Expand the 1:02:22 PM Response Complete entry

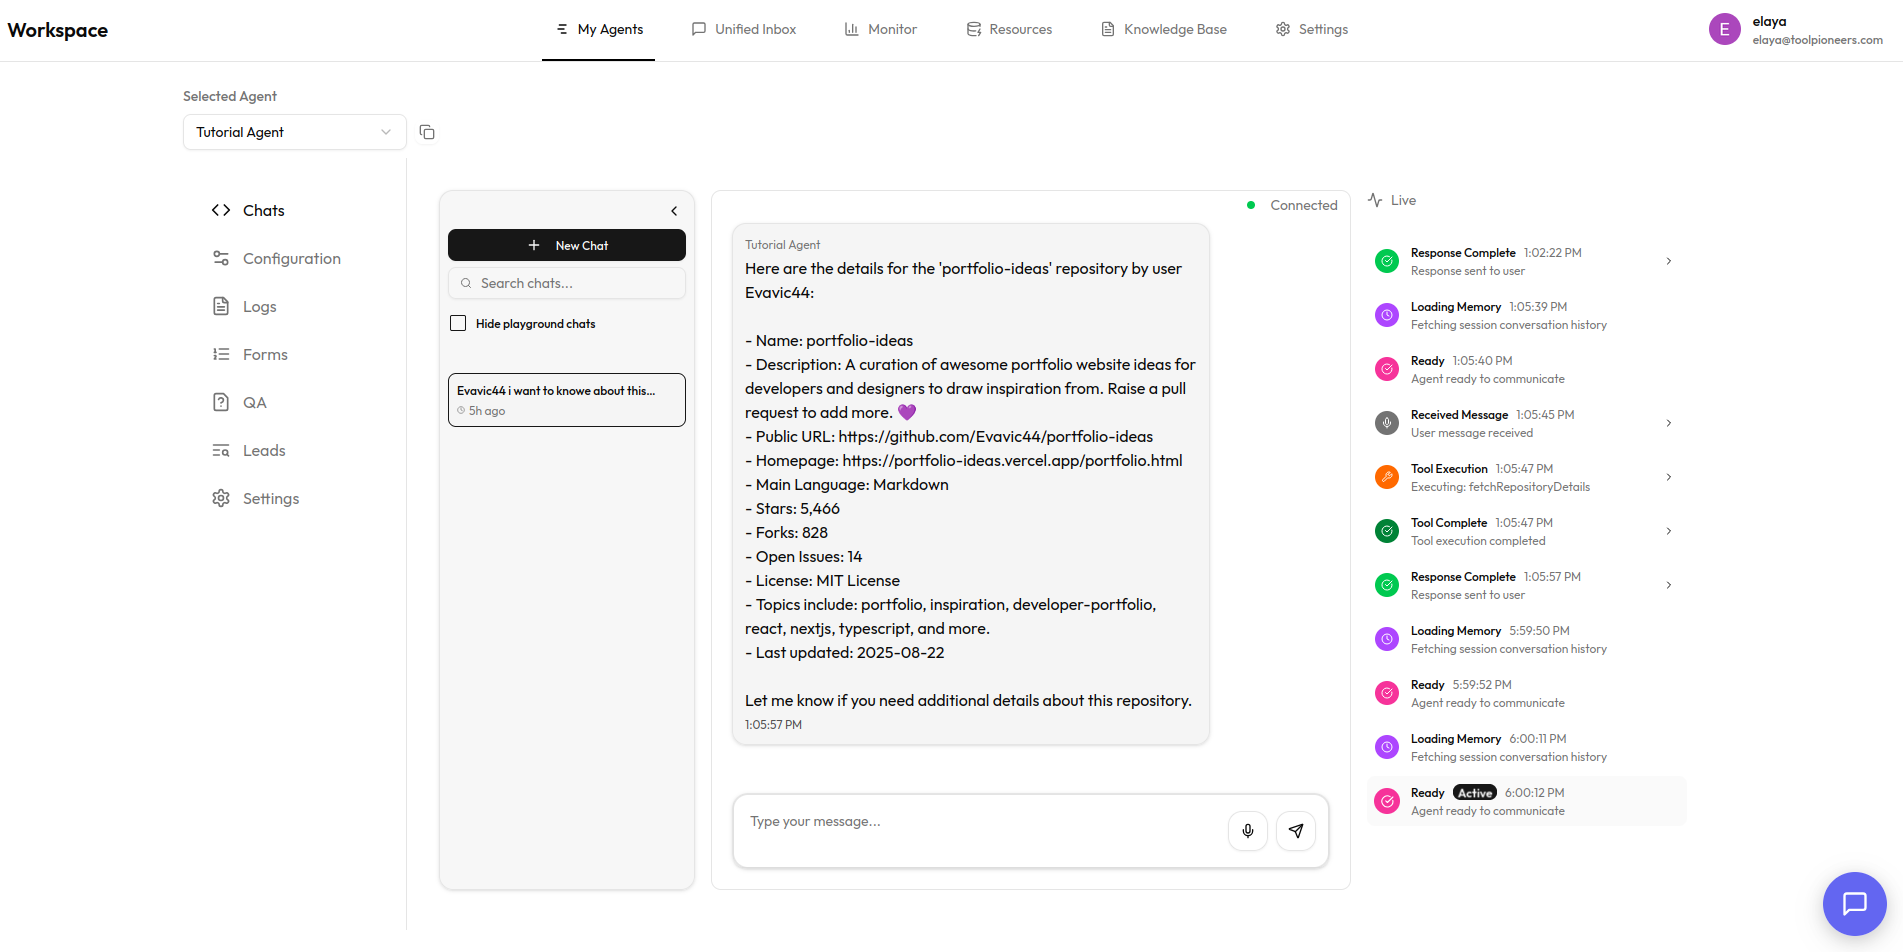pyautogui.click(x=1668, y=261)
